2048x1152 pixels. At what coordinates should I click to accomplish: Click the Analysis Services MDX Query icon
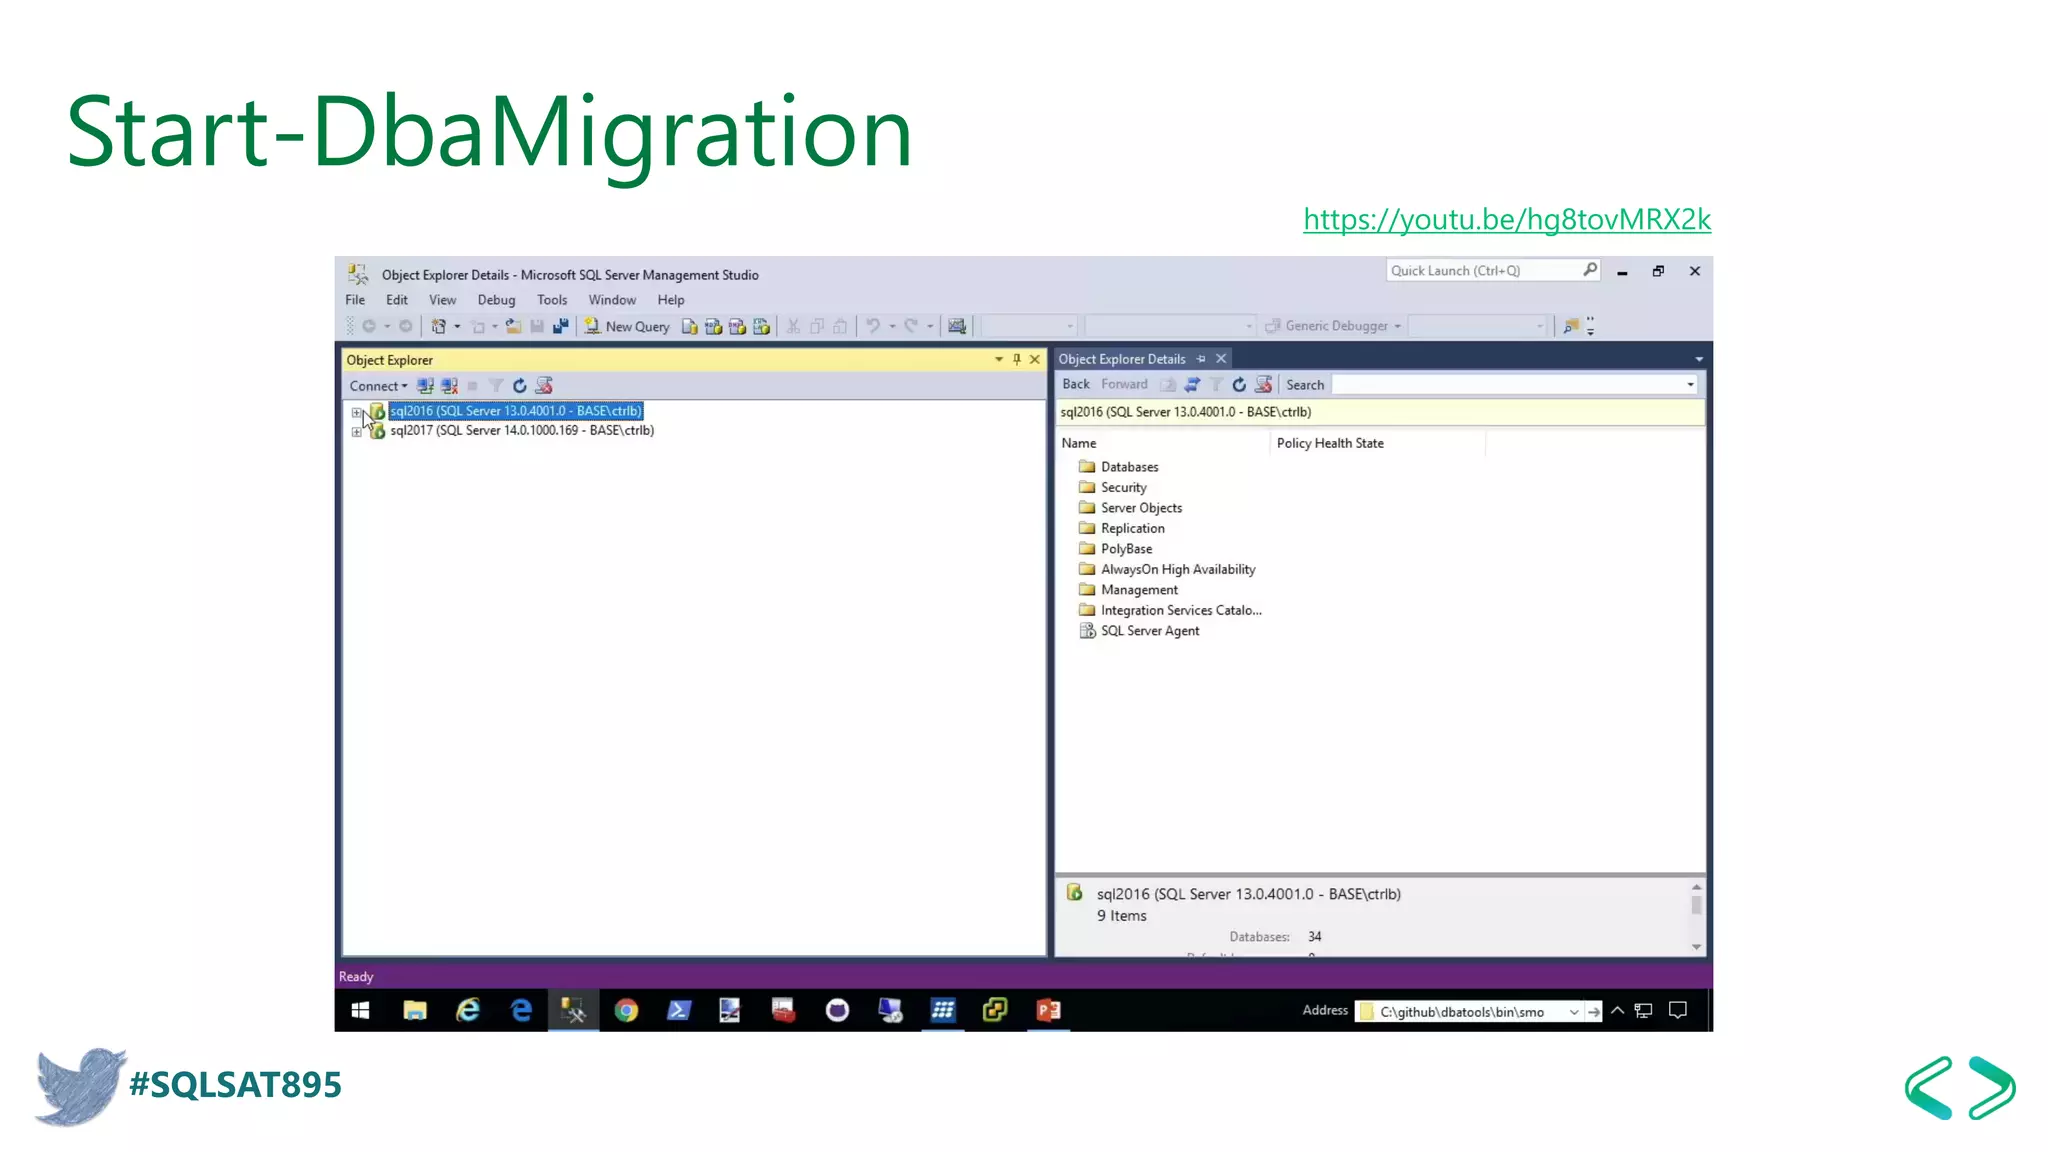pyautogui.click(x=713, y=326)
